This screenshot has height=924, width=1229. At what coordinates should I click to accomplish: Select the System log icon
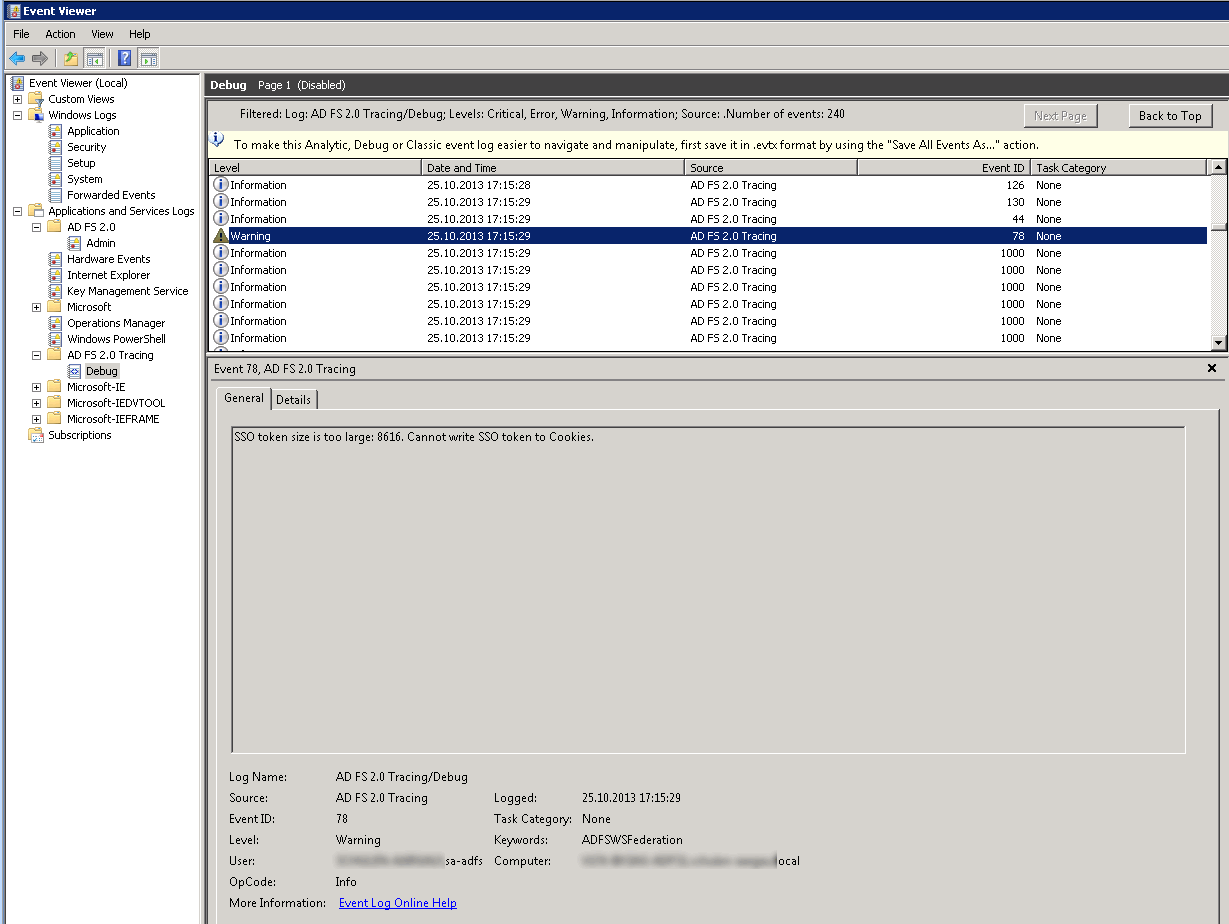tap(56, 179)
